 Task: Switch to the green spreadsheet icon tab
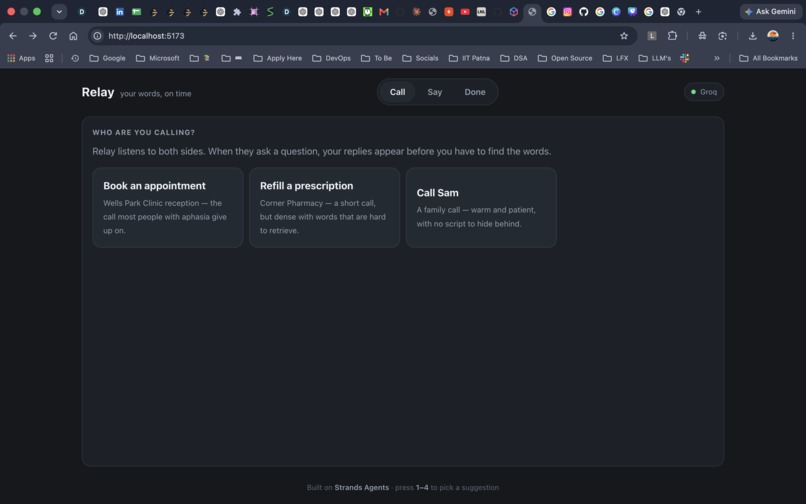(x=136, y=12)
